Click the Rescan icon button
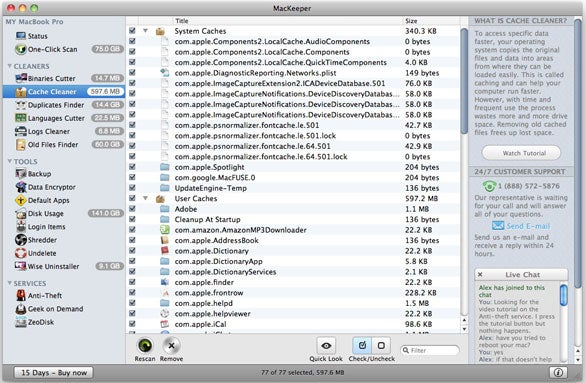Screen dimensions: 586x383 145,345
